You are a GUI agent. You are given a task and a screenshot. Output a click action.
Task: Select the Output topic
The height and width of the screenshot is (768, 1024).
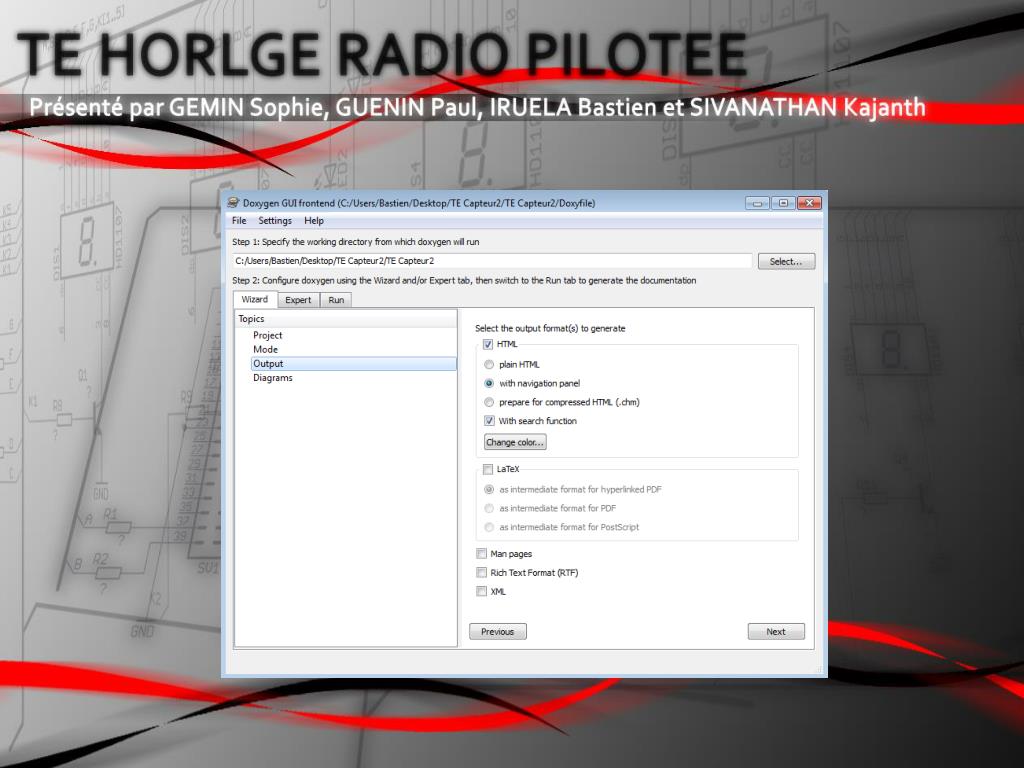(x=353, y=364)
